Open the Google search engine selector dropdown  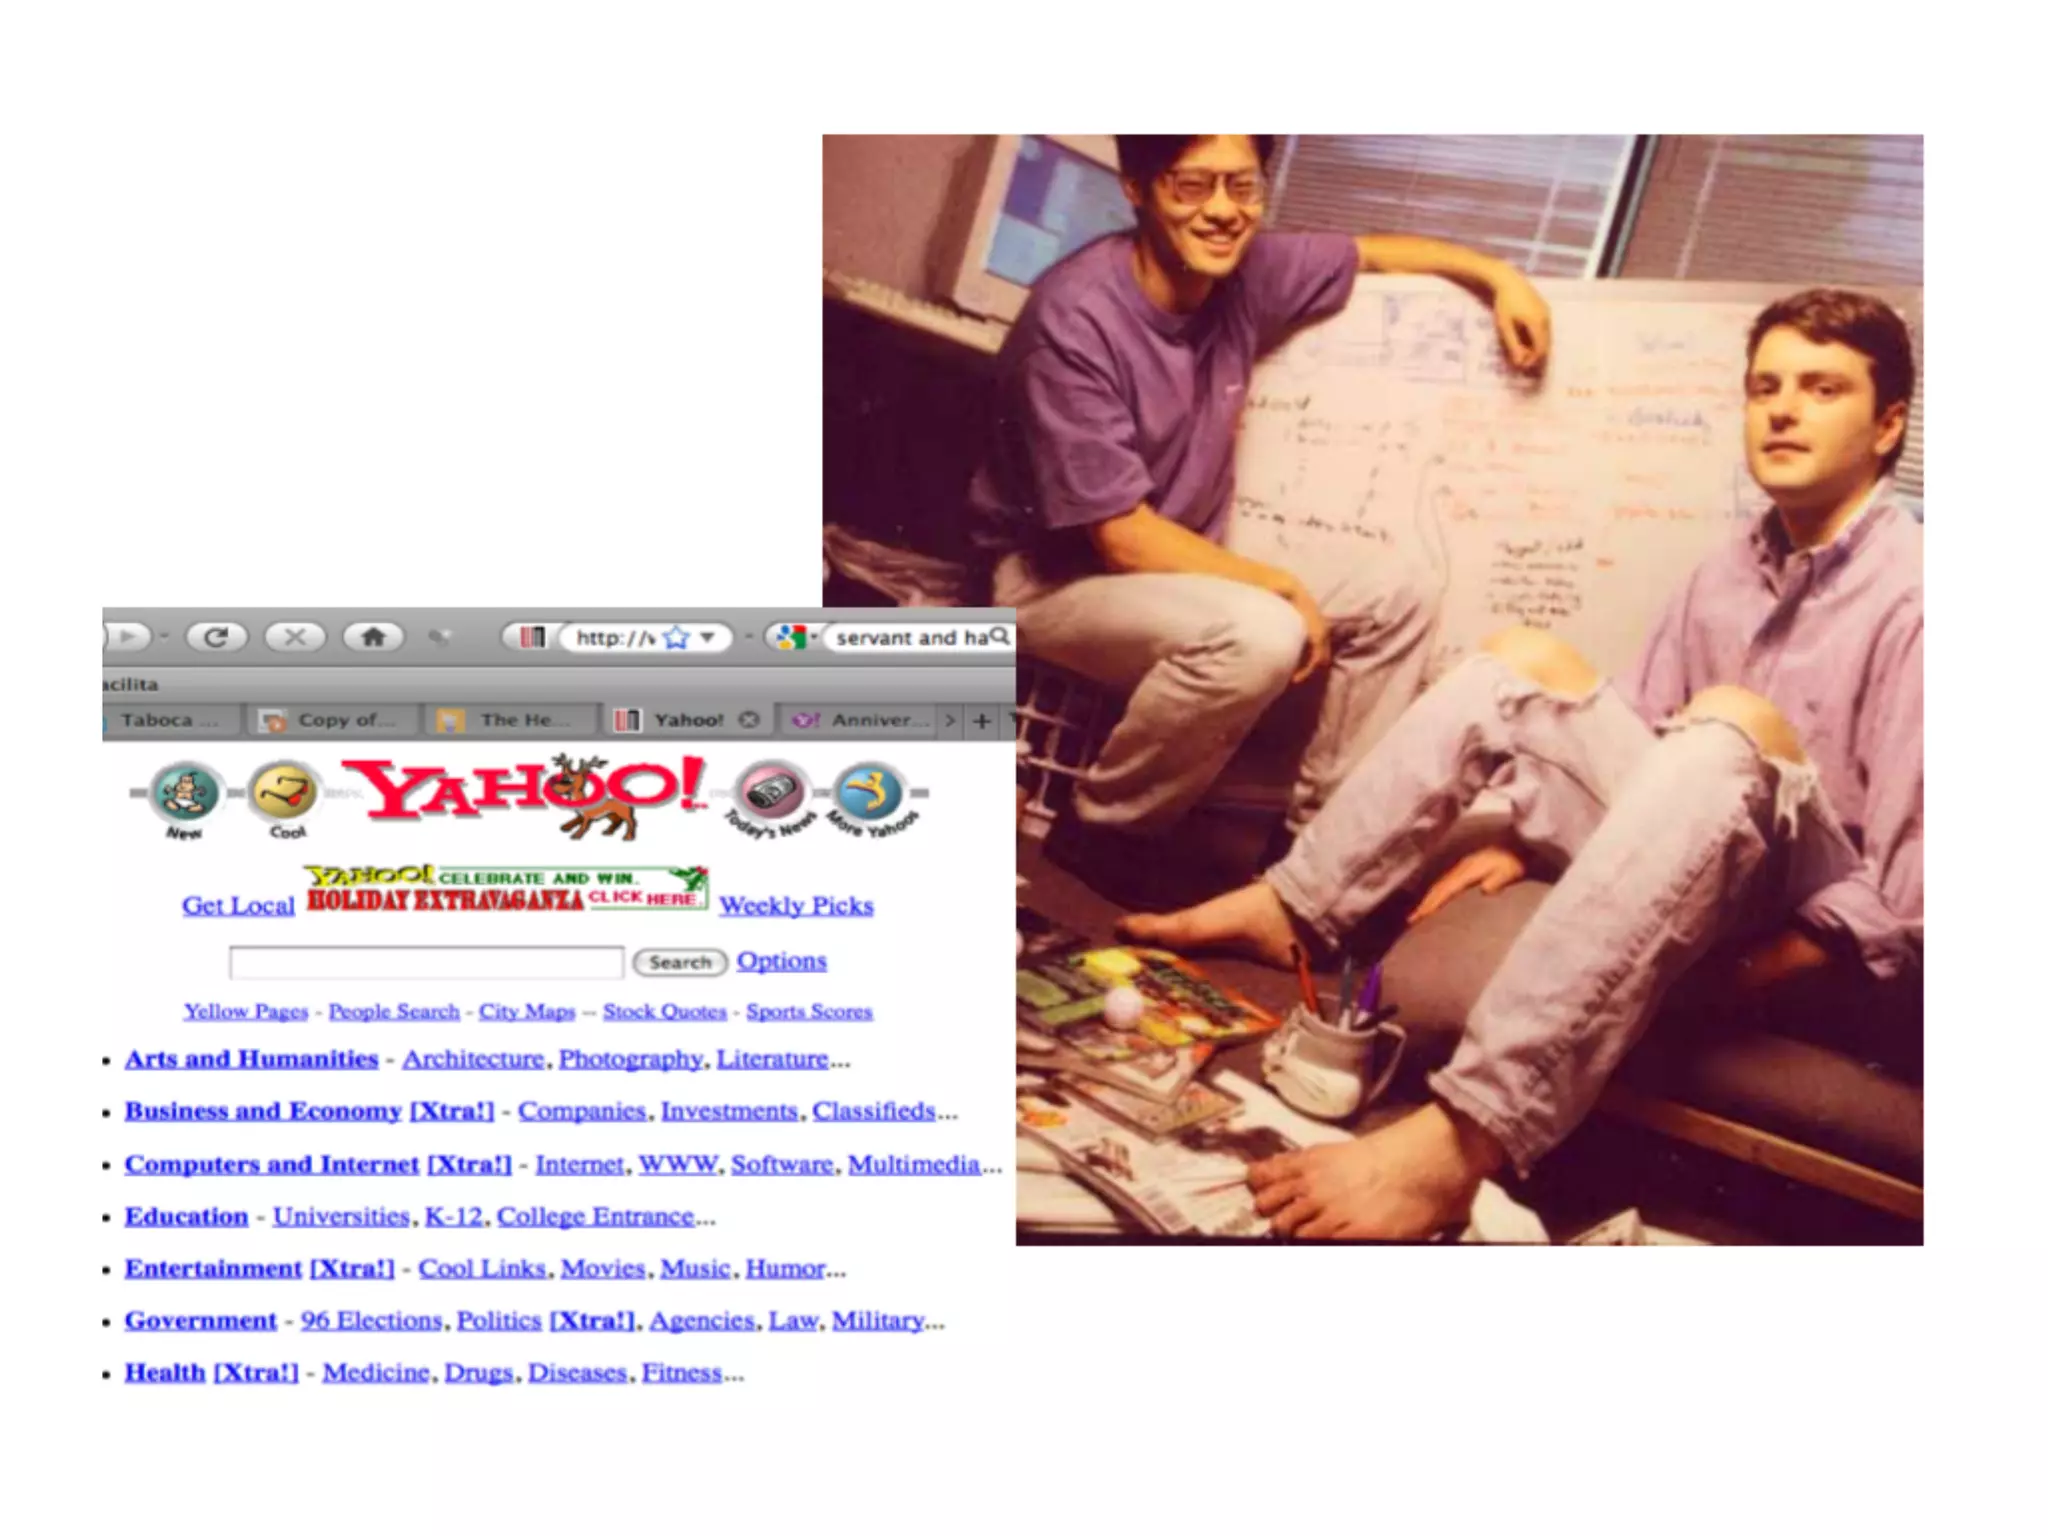click(796, 637)
